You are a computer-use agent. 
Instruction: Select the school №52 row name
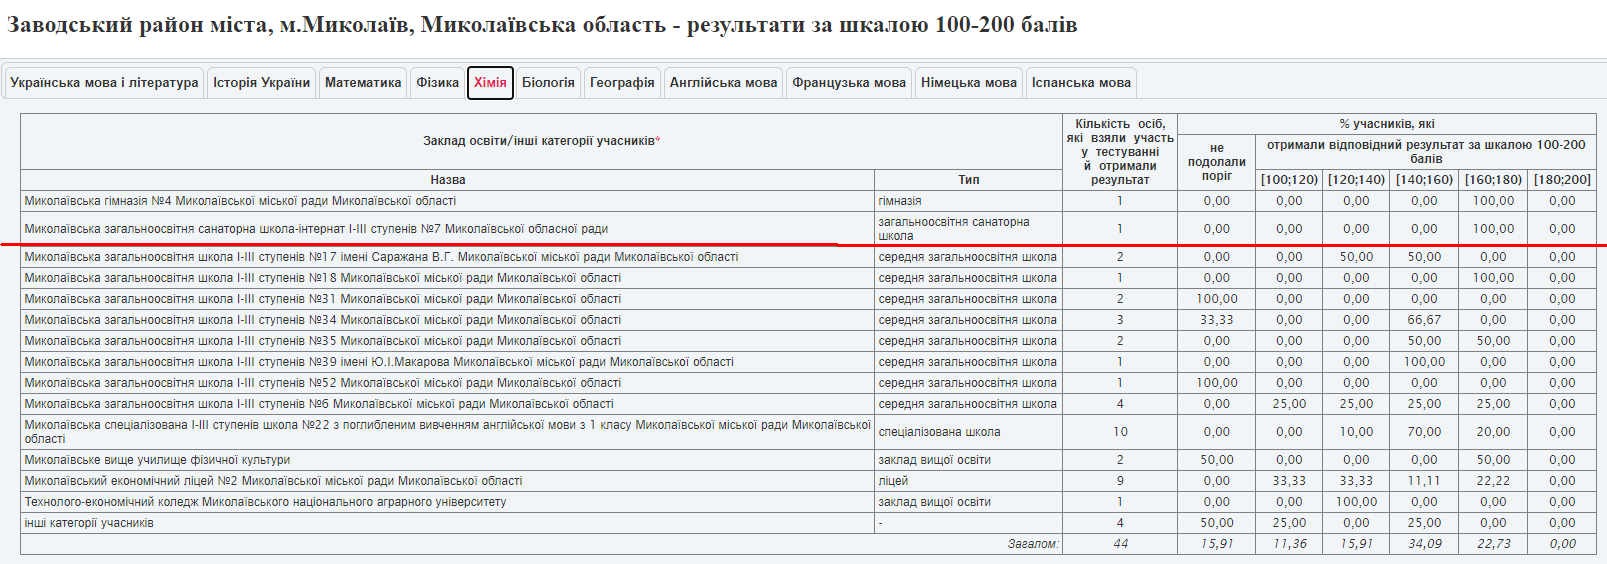click(322, 383)
